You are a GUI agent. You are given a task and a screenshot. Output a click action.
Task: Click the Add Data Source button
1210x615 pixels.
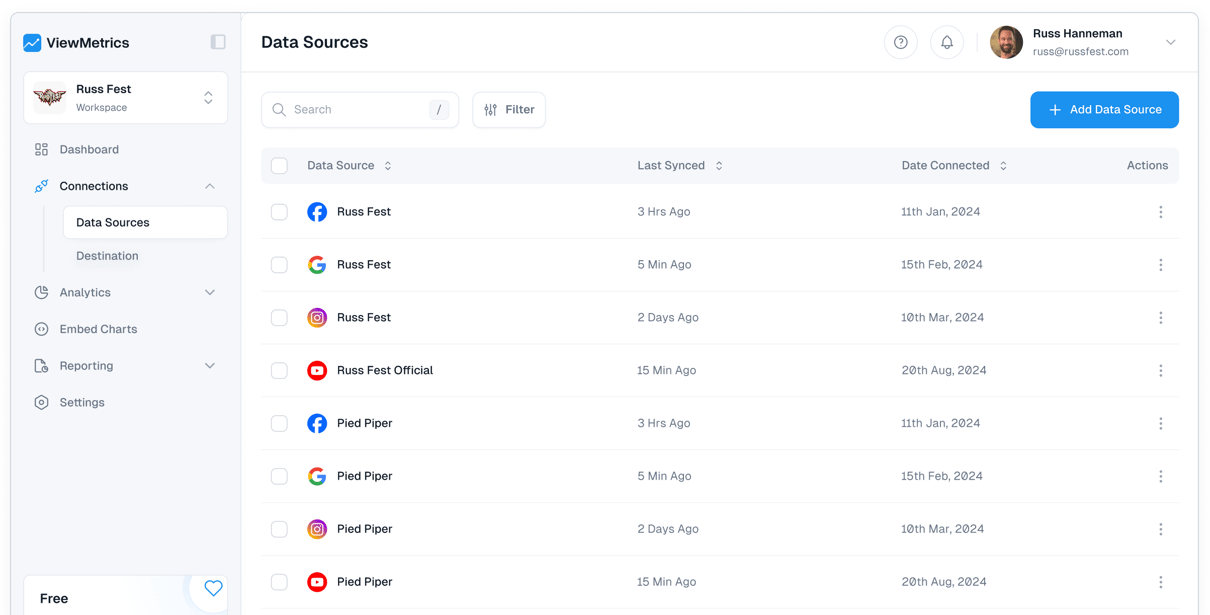[x=1104, y=110]
